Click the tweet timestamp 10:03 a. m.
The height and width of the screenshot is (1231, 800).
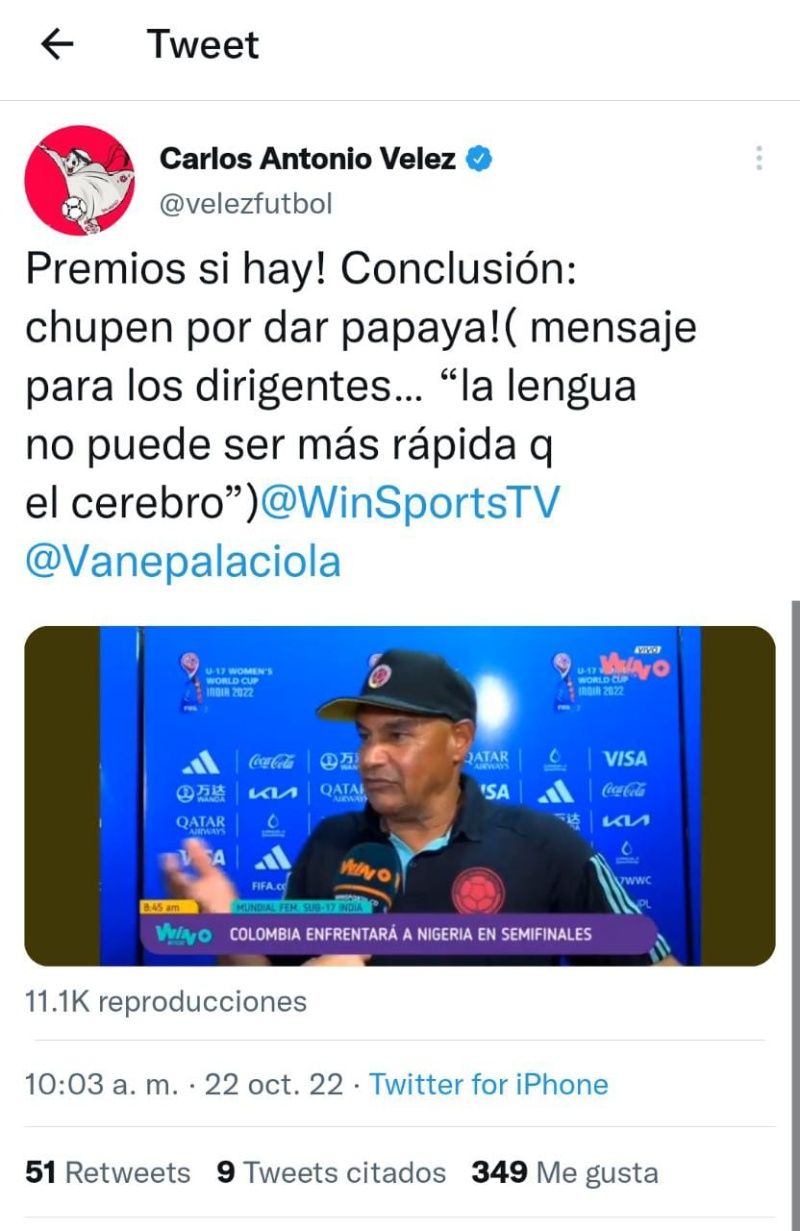[x=102, y=1084]
